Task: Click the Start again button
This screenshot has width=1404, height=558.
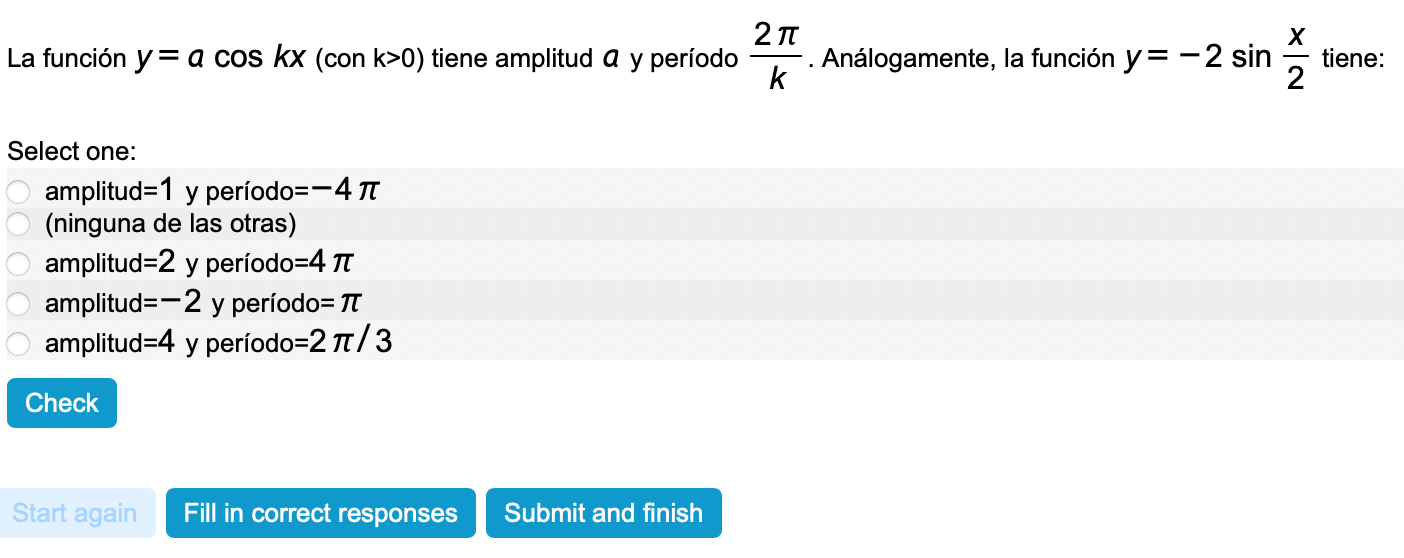Action: [75, 513]
